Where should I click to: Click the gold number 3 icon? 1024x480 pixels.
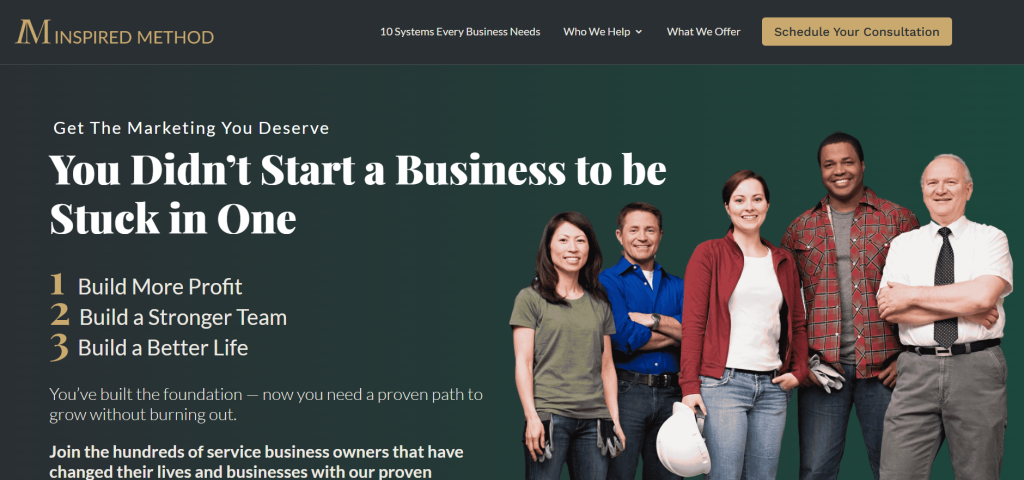tap(59, 347)
